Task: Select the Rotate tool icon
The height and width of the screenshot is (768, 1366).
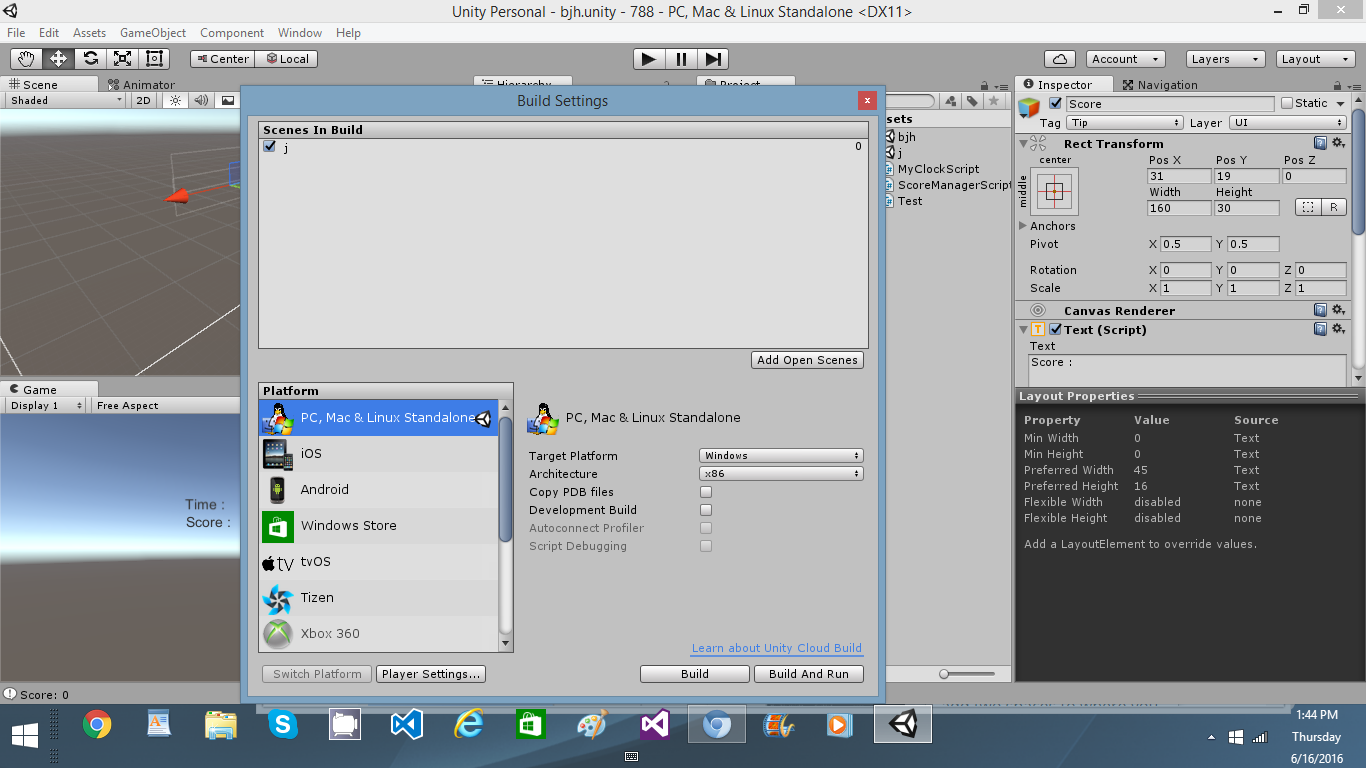Action: [x=91, y=59]
